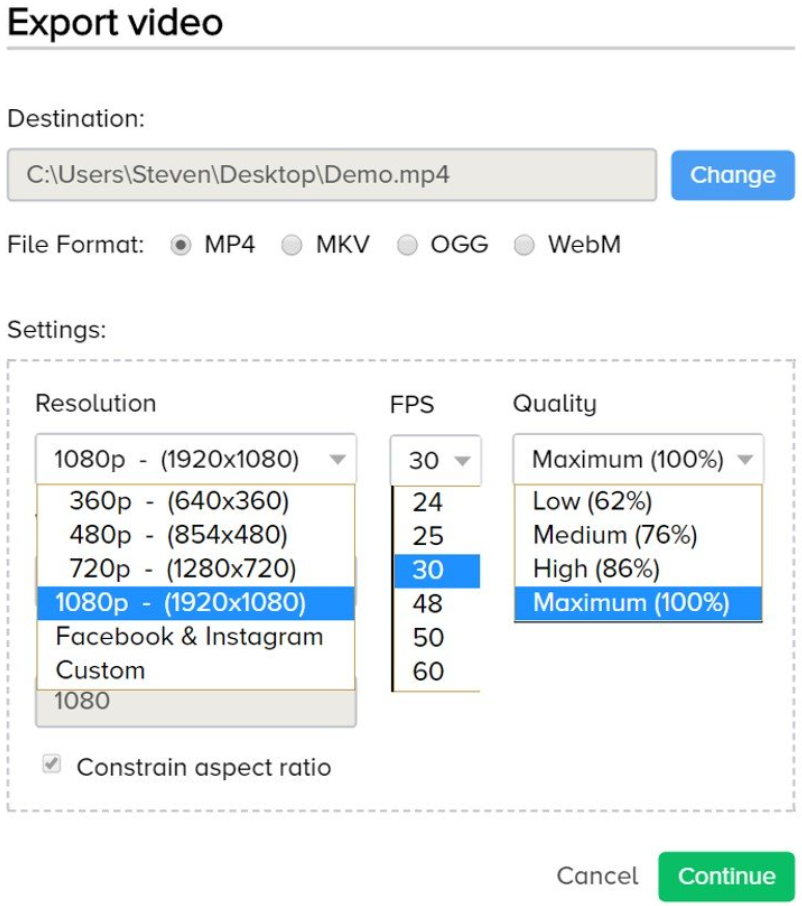Image resolution: width=802 pixels, height=906 pixels.
Task: Click the FPS dropdown arrow
Action: tap(462, 461)
